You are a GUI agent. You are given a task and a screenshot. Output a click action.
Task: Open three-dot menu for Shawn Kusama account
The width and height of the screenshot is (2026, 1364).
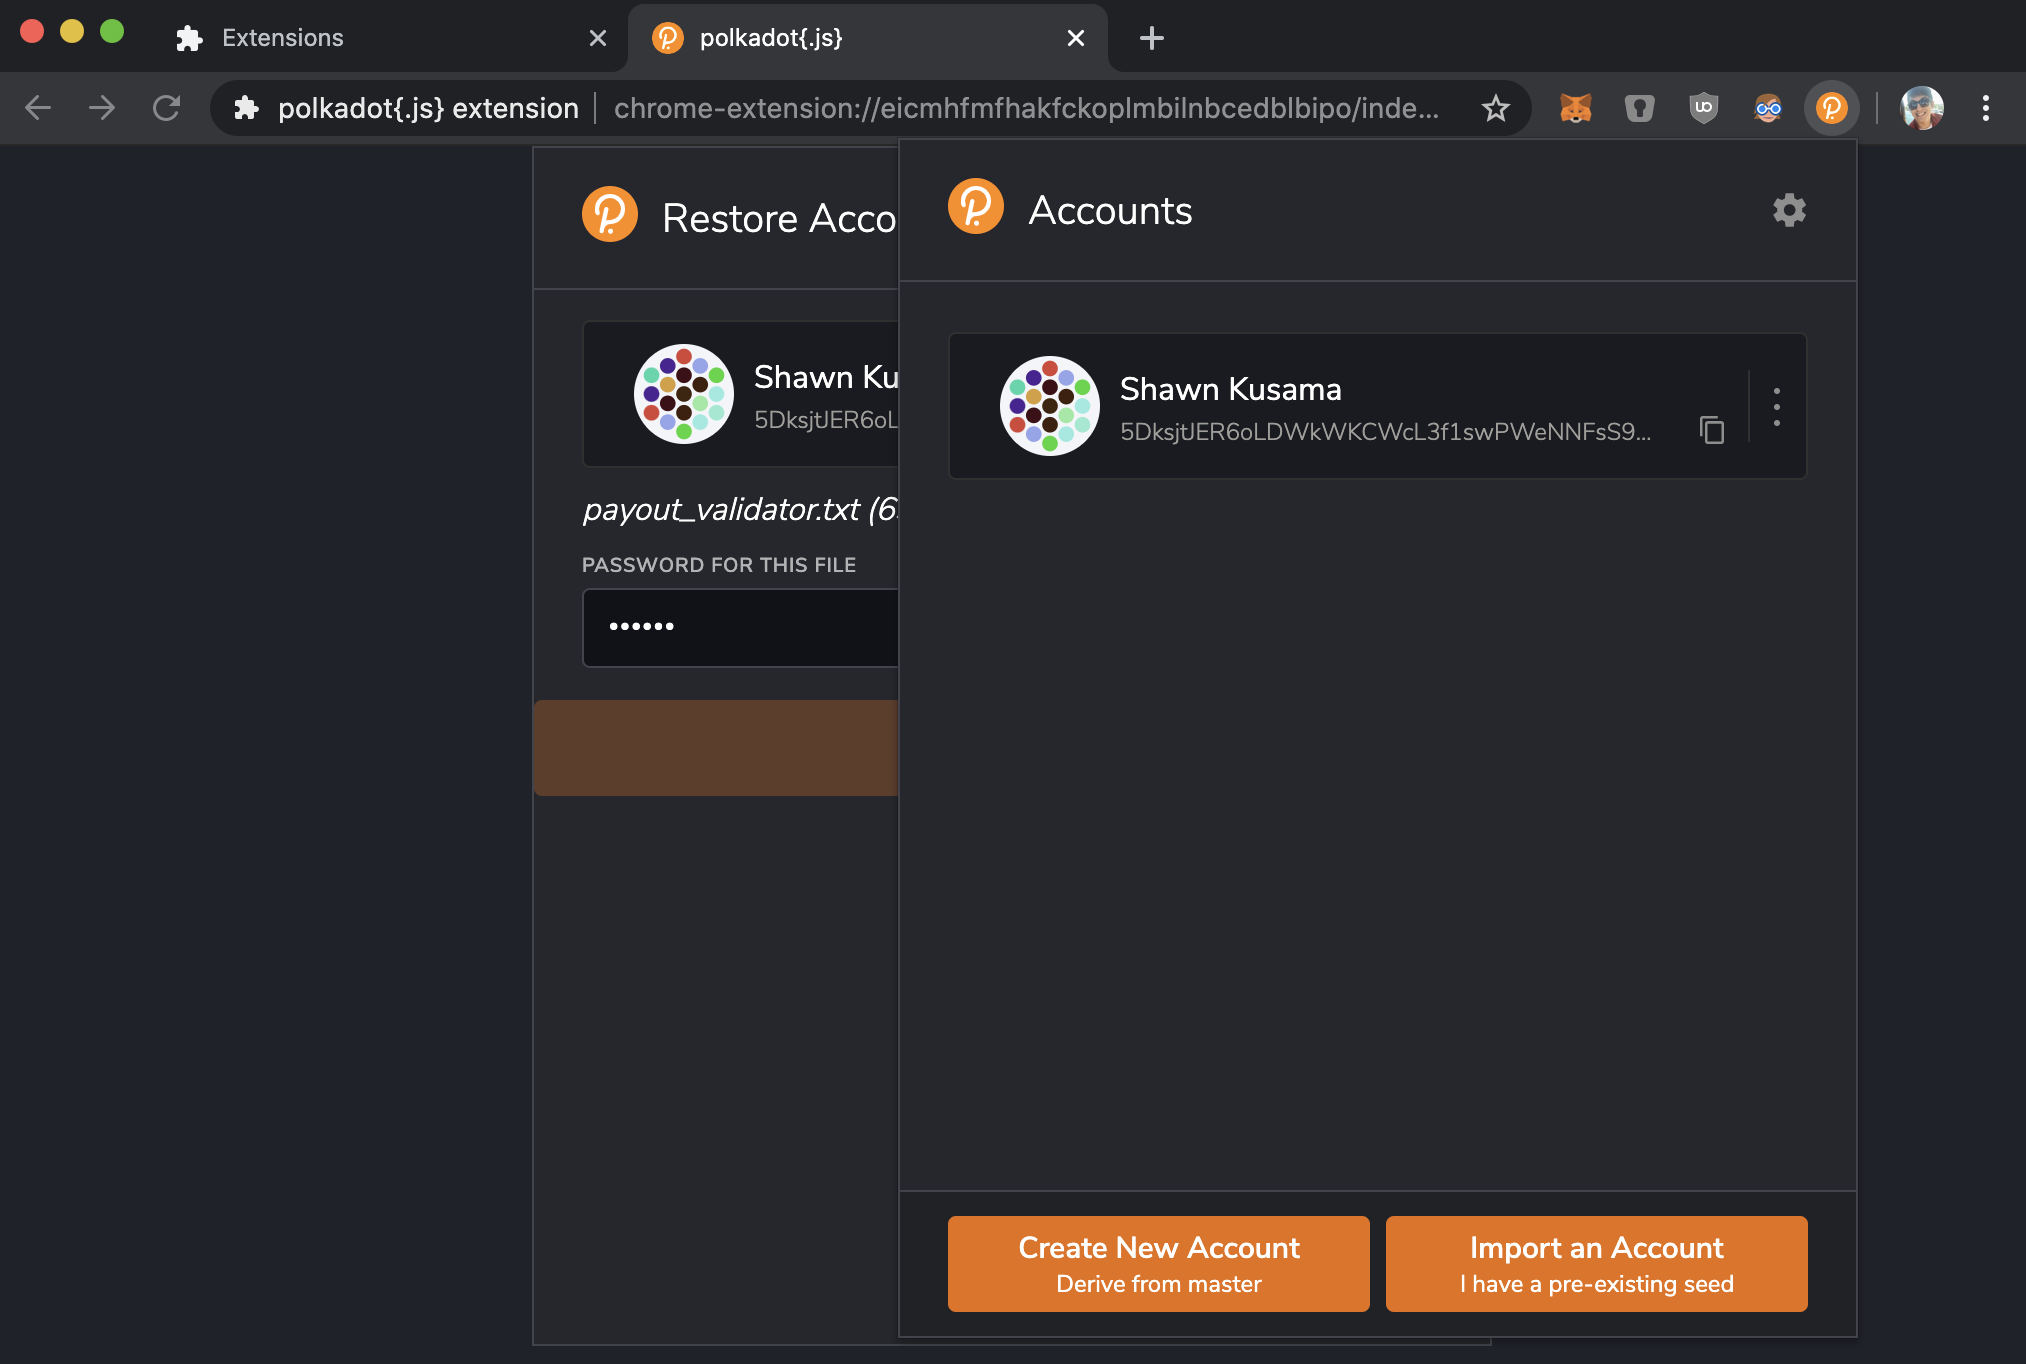click(1777, 406)
